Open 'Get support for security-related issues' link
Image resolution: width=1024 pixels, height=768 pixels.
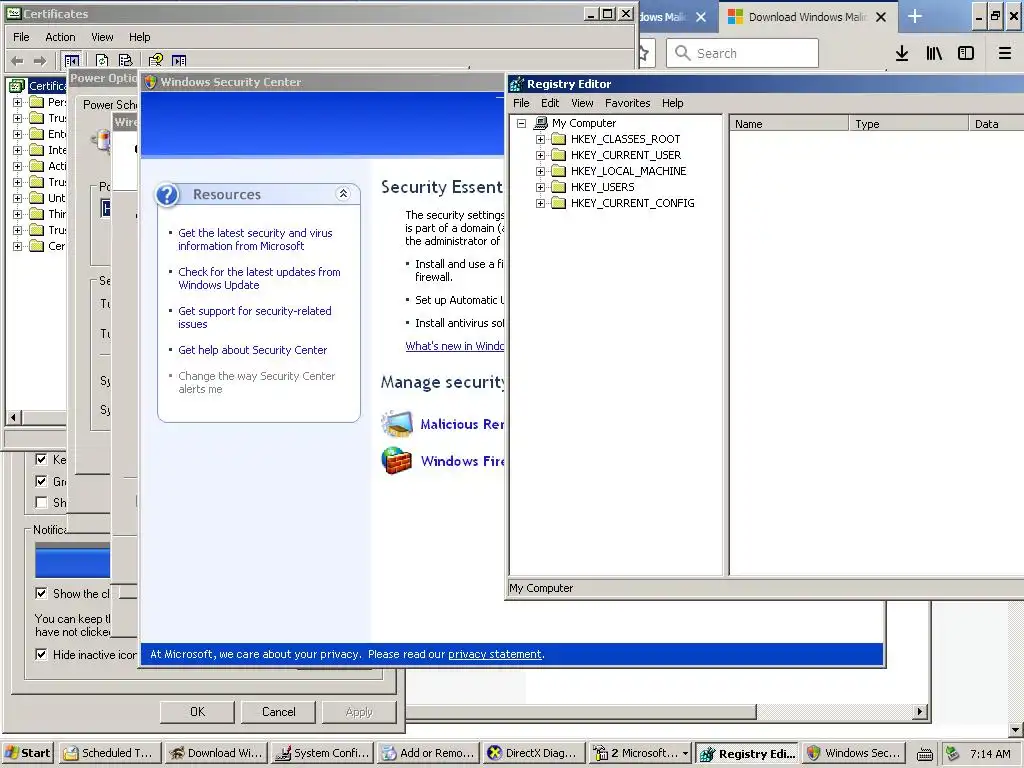[255, 317]
